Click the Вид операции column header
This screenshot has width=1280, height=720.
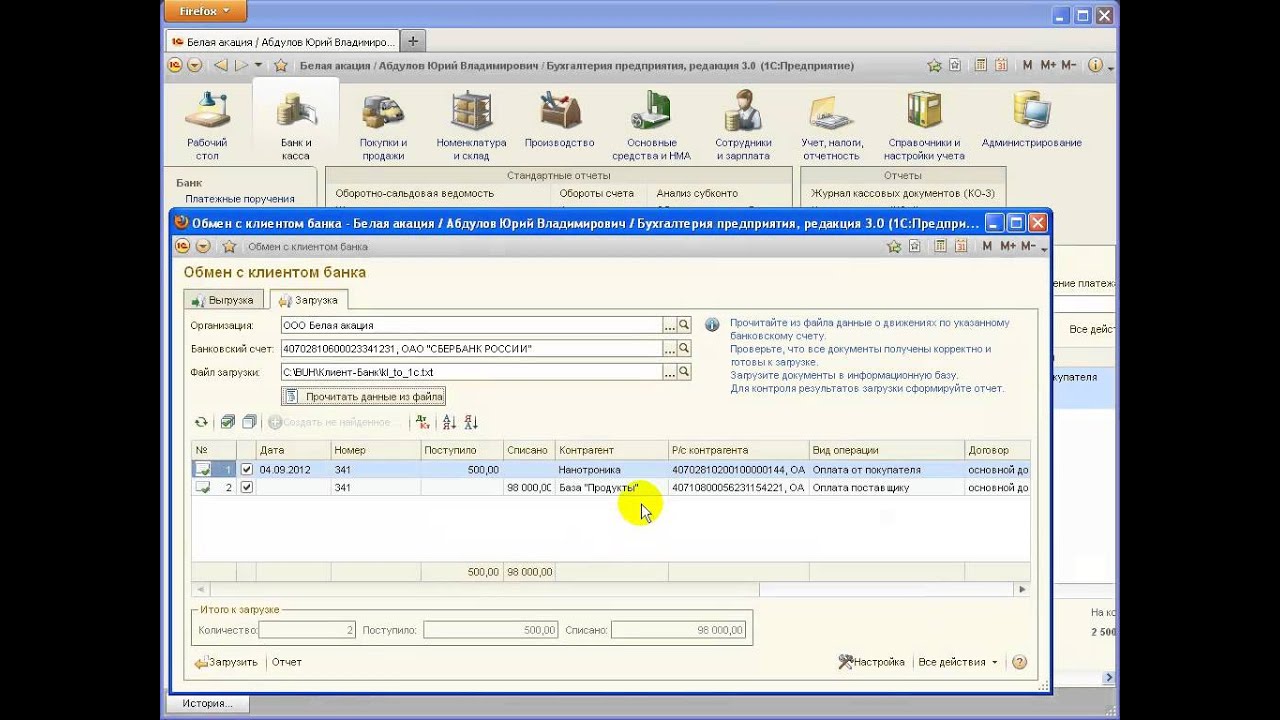click(x=886, y=450)
